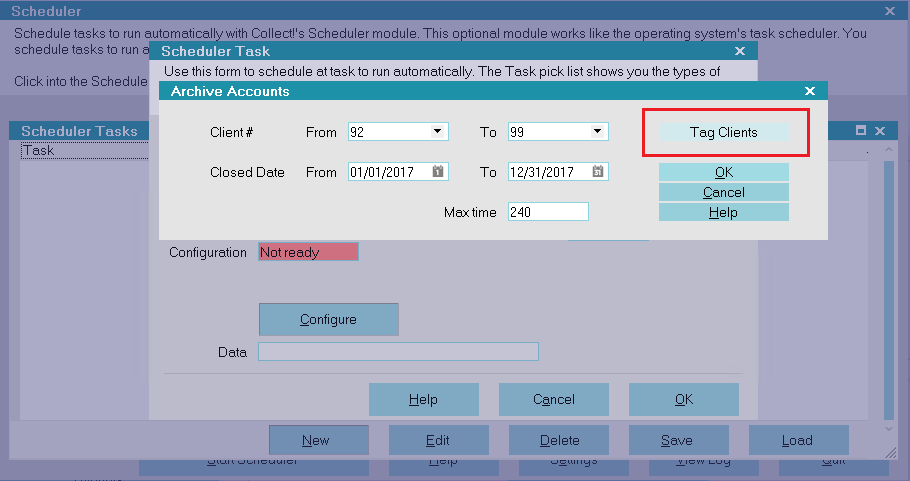Click the Tag Clients button
The height and width of the screenshot is (481, 910).
pos(724,132)
